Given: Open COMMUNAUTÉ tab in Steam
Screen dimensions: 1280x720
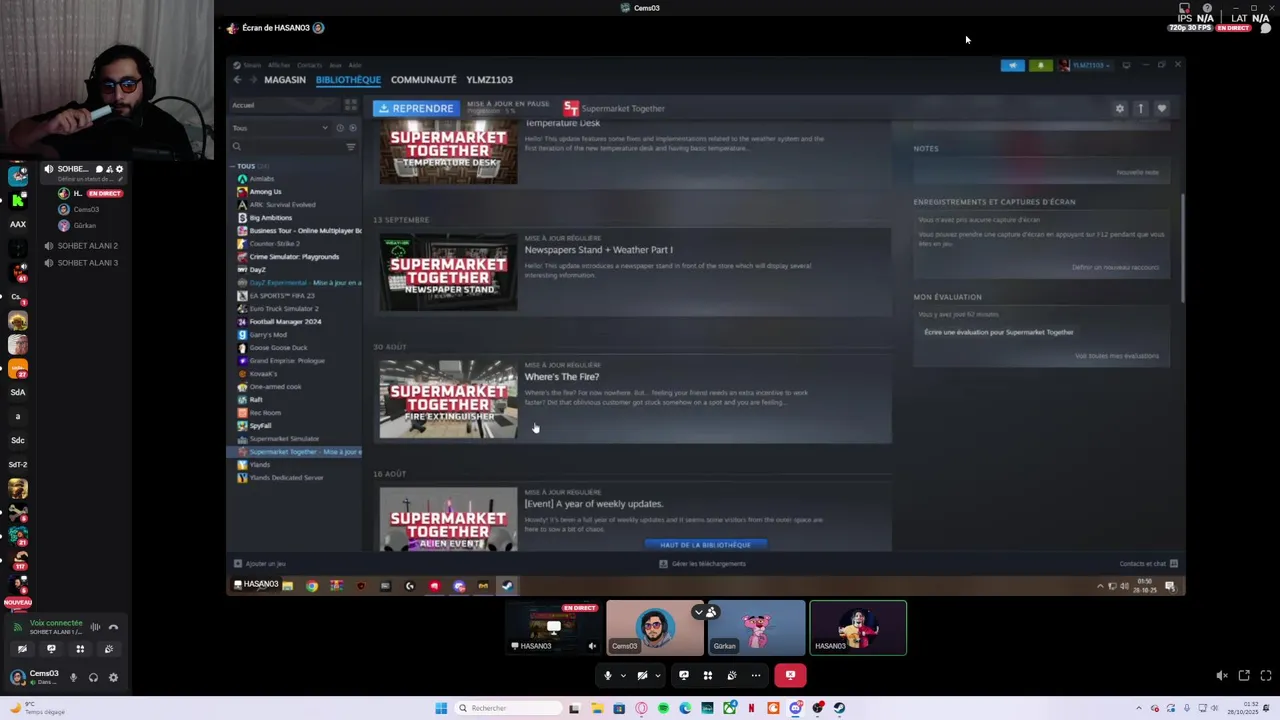Looking at the screenshot, I should [x=423, y=79].
